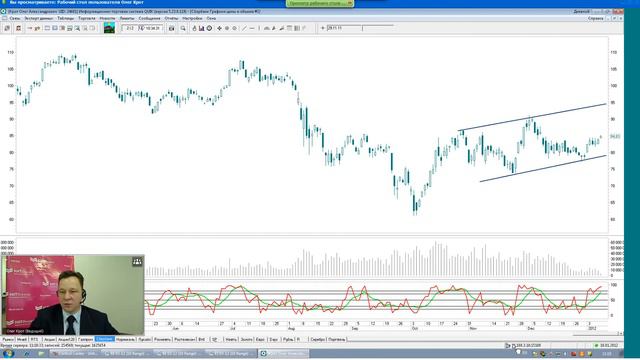The width and height of the screenshot is (640, 360).
Task: Switch to the RTS tab
Action: 35,339
